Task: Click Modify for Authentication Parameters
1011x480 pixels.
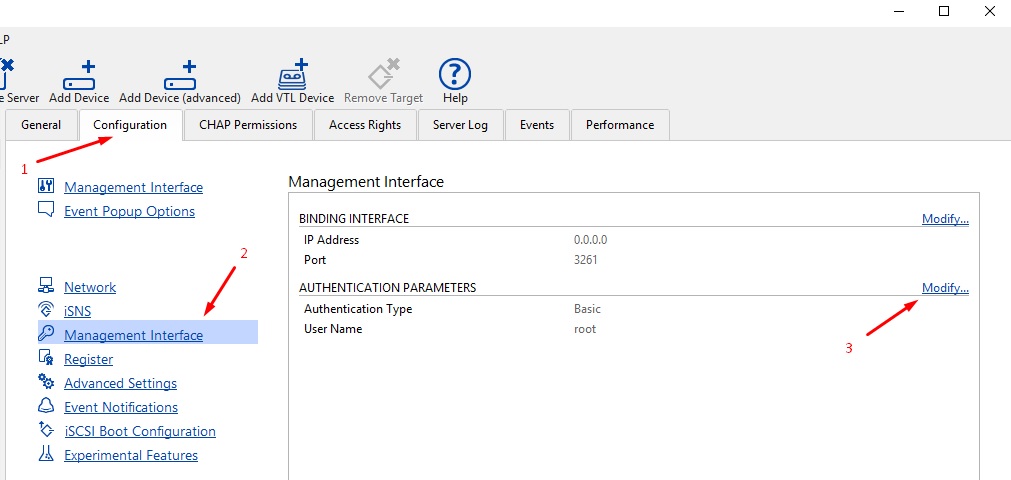Action: [x=945, y=288]
